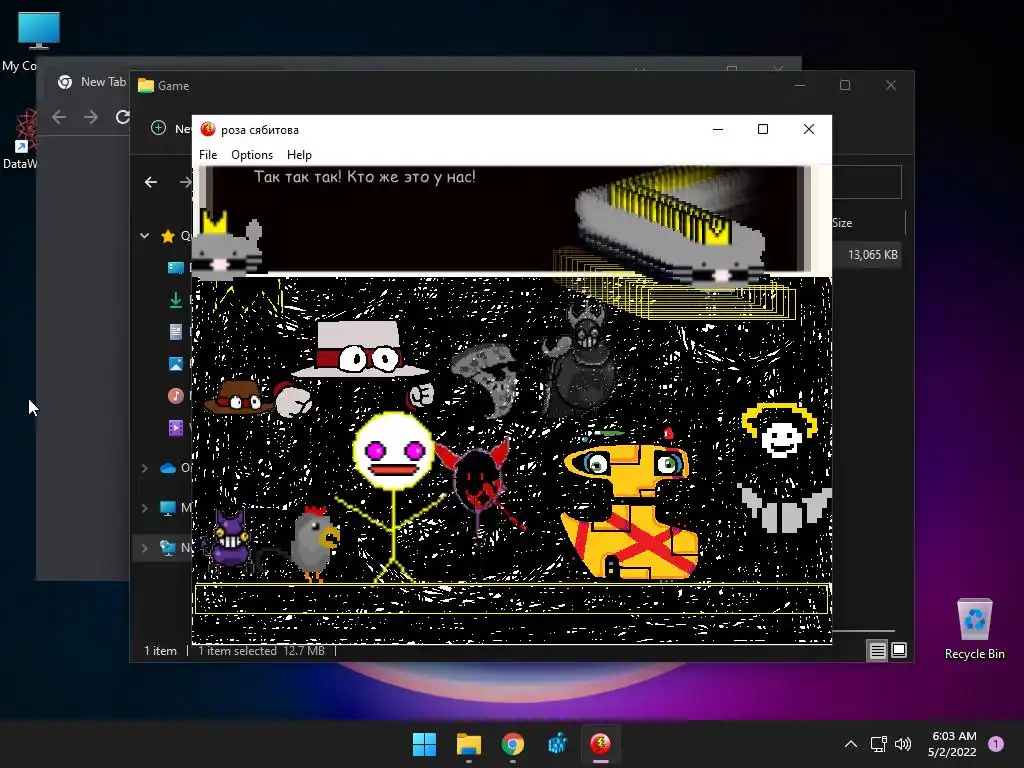Open the Options menu in the game window
Viewport: 1024px width, 768px height.
tap(251, 155)
